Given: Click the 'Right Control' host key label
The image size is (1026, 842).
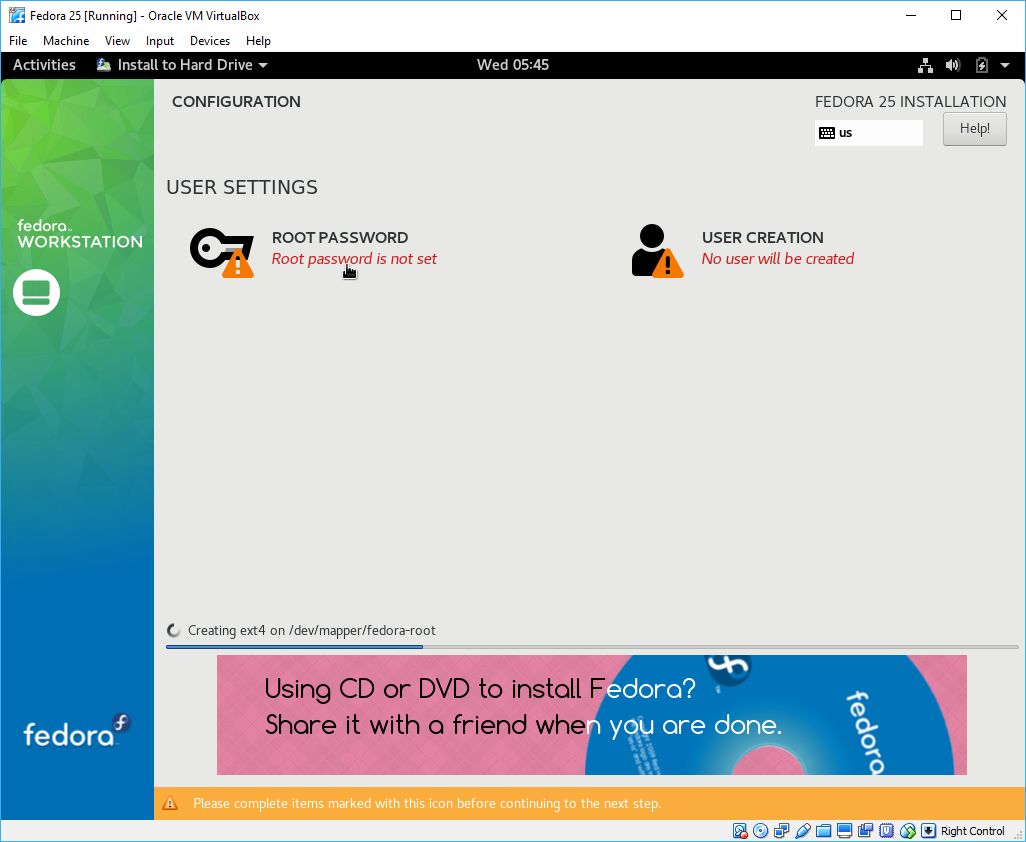Looking at the screenshot, I should tap(972, 831).
